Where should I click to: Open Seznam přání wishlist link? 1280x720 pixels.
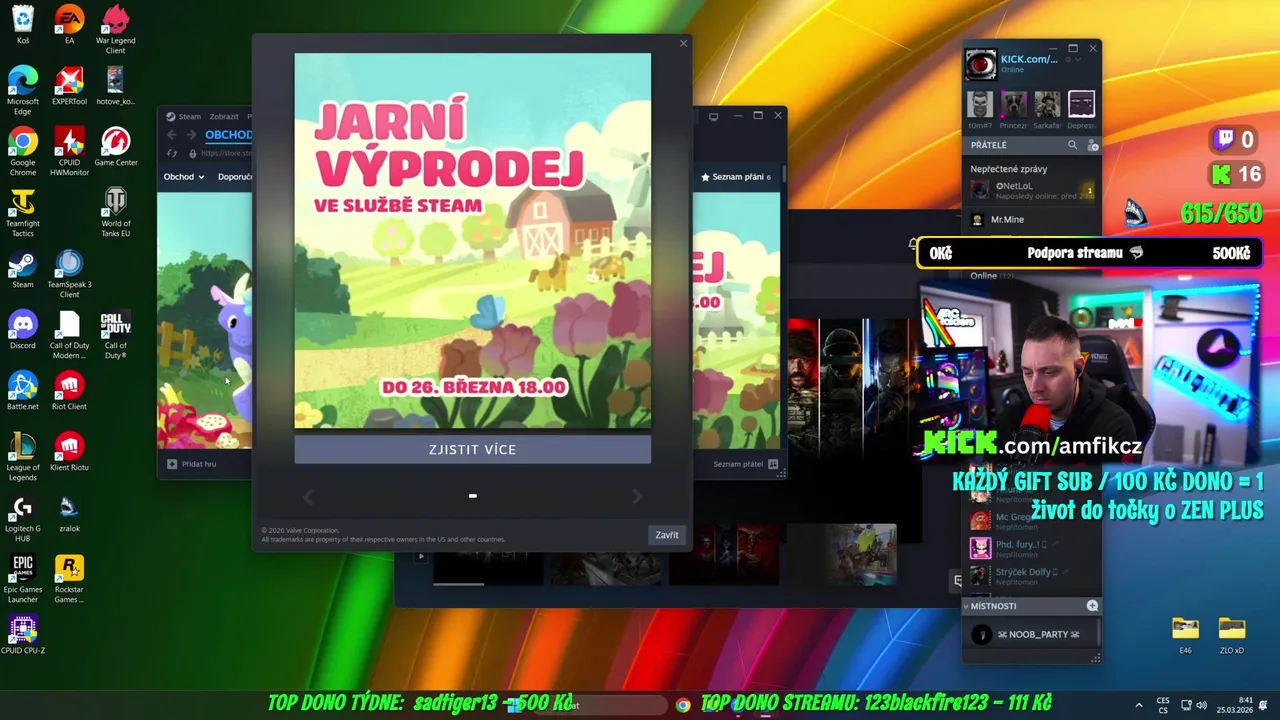[736, 177]
